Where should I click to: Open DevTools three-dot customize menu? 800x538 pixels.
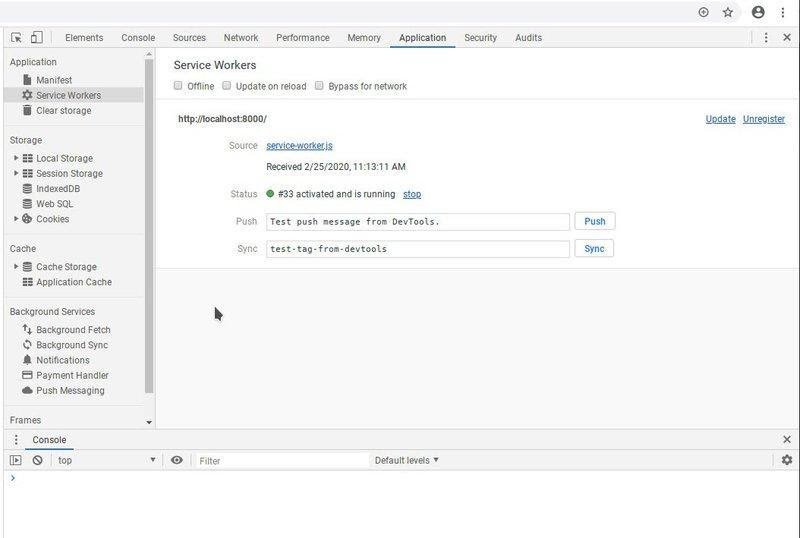click(x=766, y=38)
